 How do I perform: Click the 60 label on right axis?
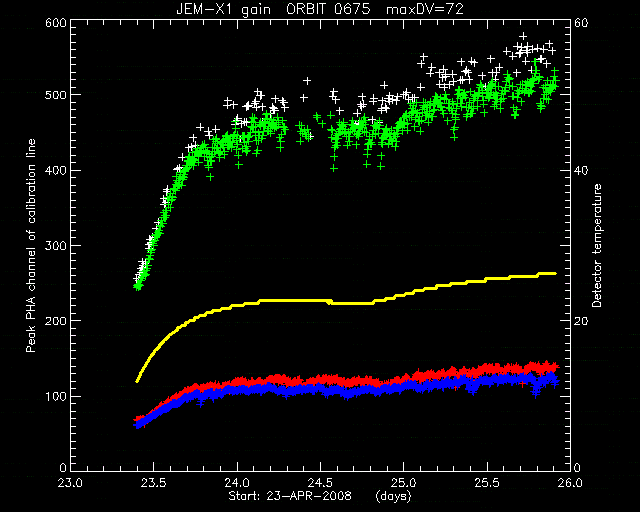pos(581,23)
